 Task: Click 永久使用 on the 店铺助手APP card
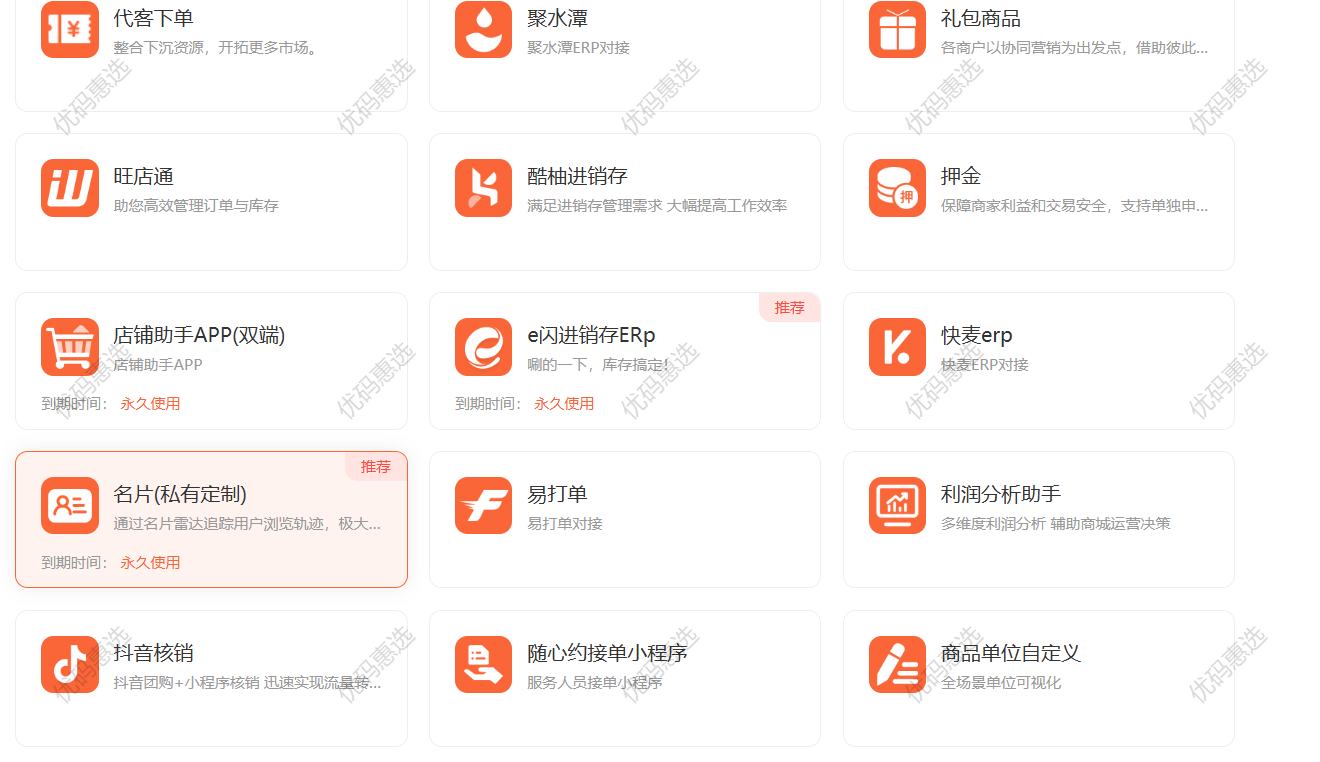point(150,404)
